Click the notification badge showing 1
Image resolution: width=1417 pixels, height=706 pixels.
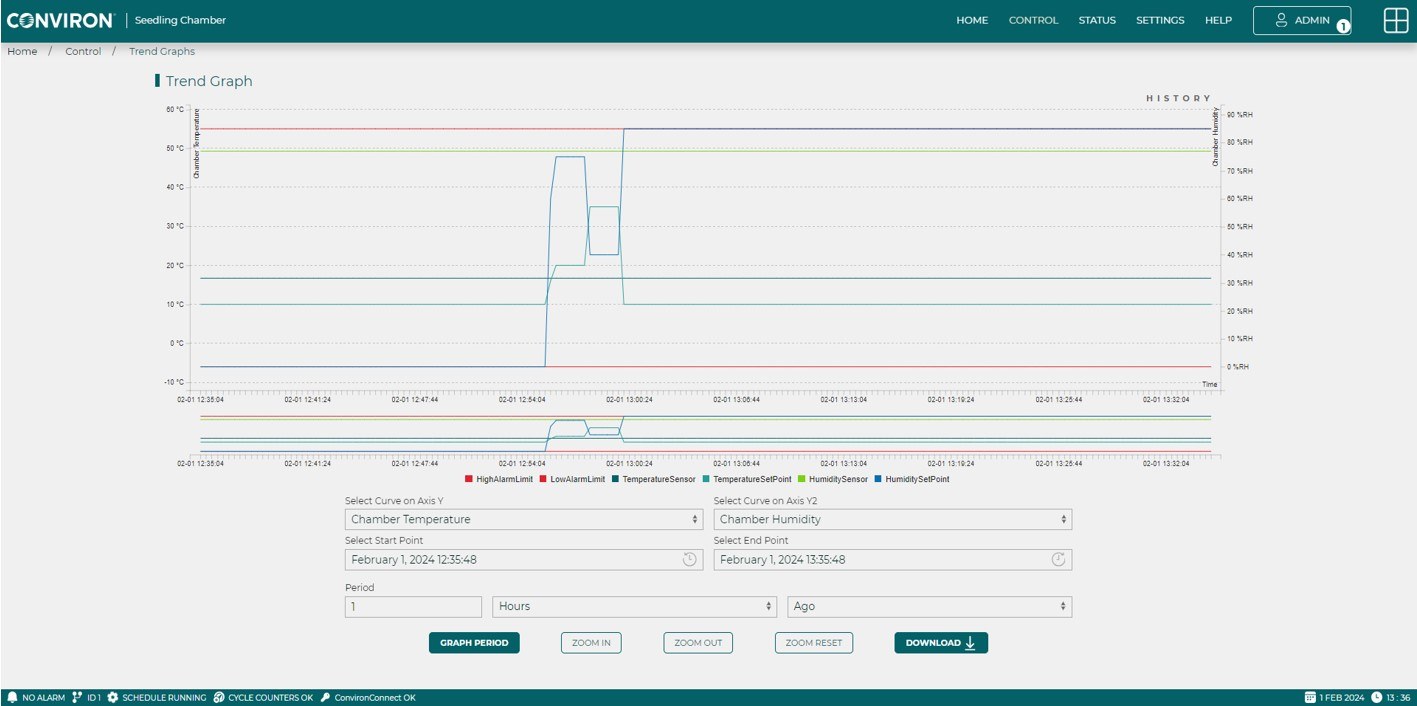pyautogui.click(x=1343, y=27)
